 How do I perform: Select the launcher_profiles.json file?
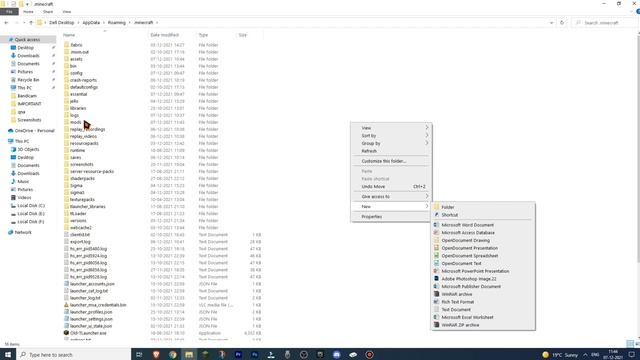(91, 312)
